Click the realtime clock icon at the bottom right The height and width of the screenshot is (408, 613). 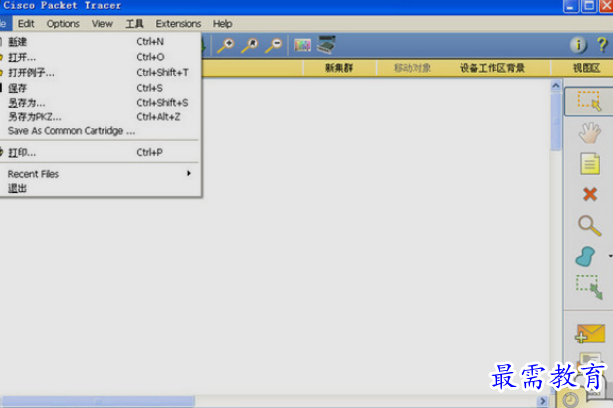[x=570, y=400]
